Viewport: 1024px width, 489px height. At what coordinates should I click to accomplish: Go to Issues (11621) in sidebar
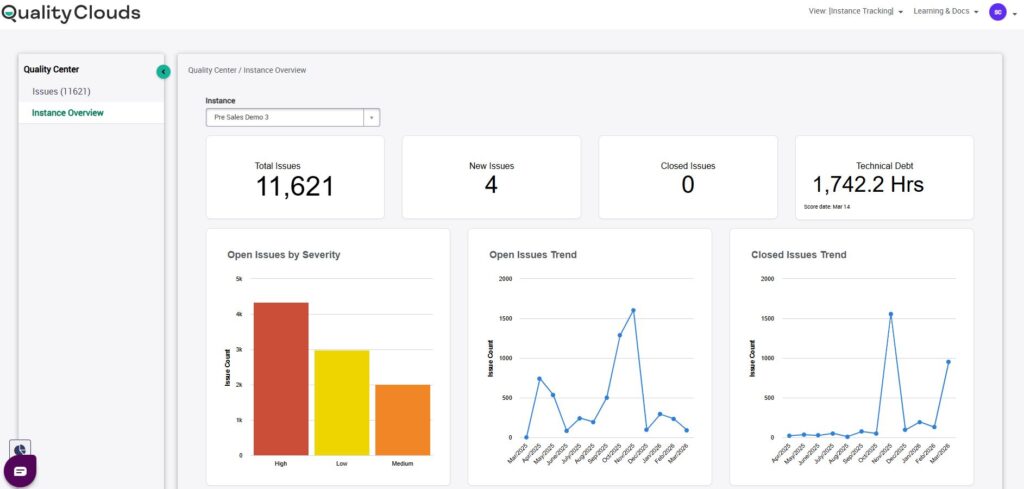tap(61, 91)
